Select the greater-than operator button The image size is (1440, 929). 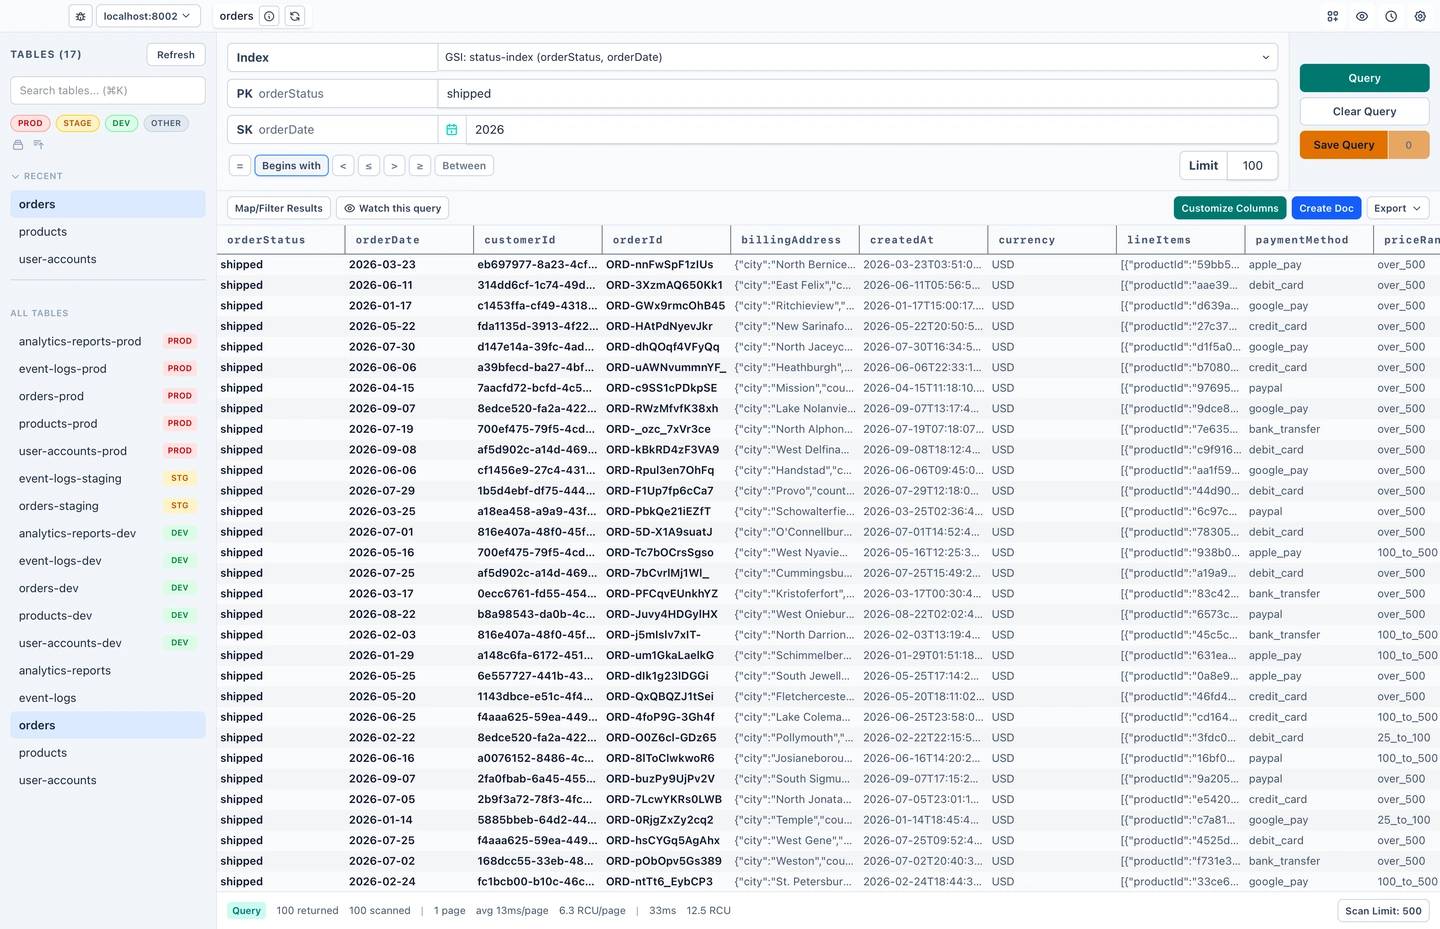[394, 166]
